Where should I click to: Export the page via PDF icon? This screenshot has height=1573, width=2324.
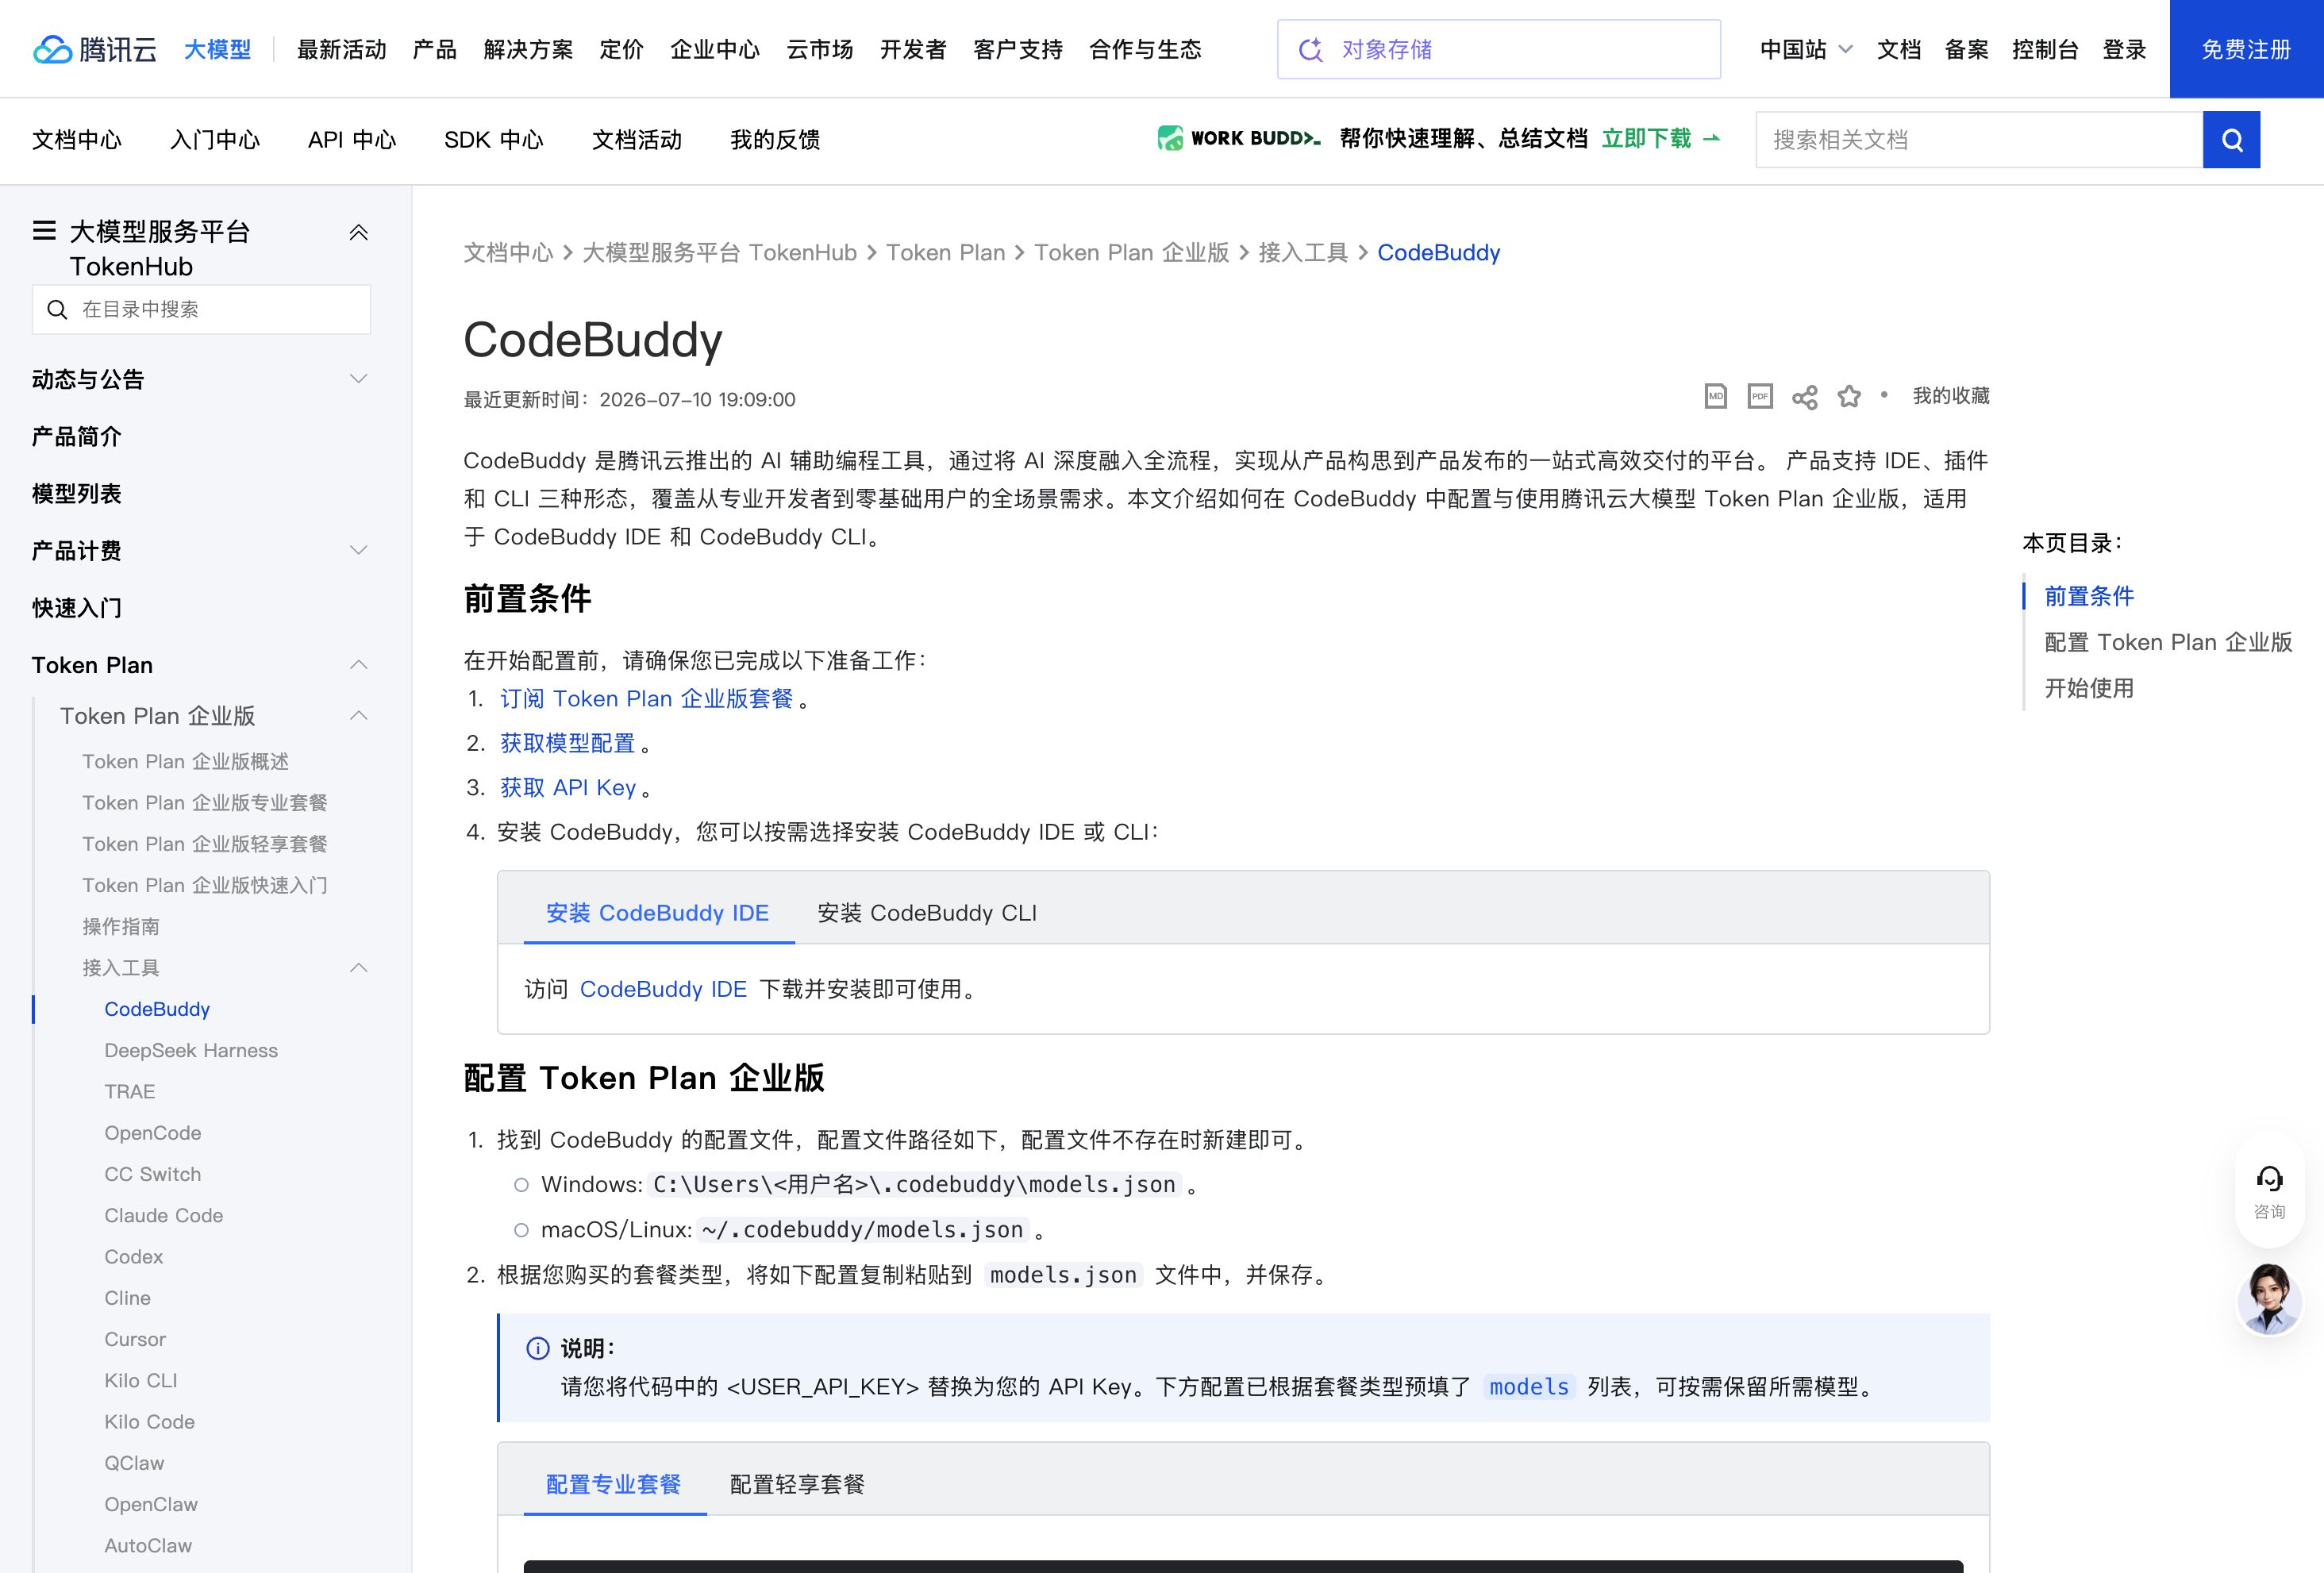(1760, 396)
